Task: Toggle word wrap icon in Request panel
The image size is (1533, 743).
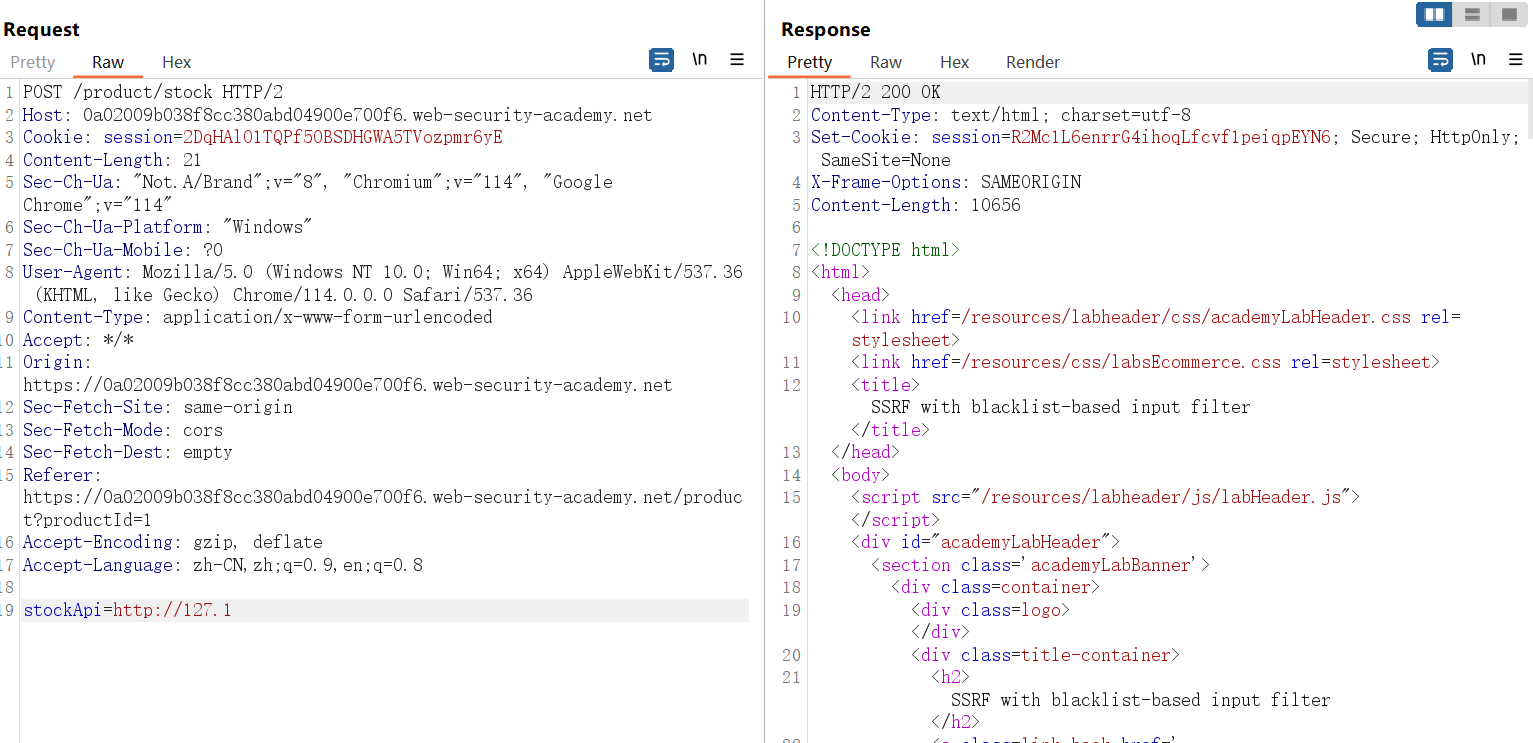Action: tap(662, 60)
